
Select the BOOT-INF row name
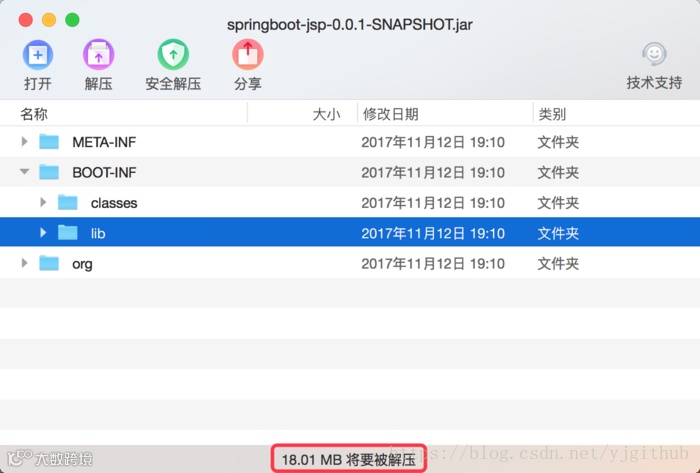click(104, 173)
